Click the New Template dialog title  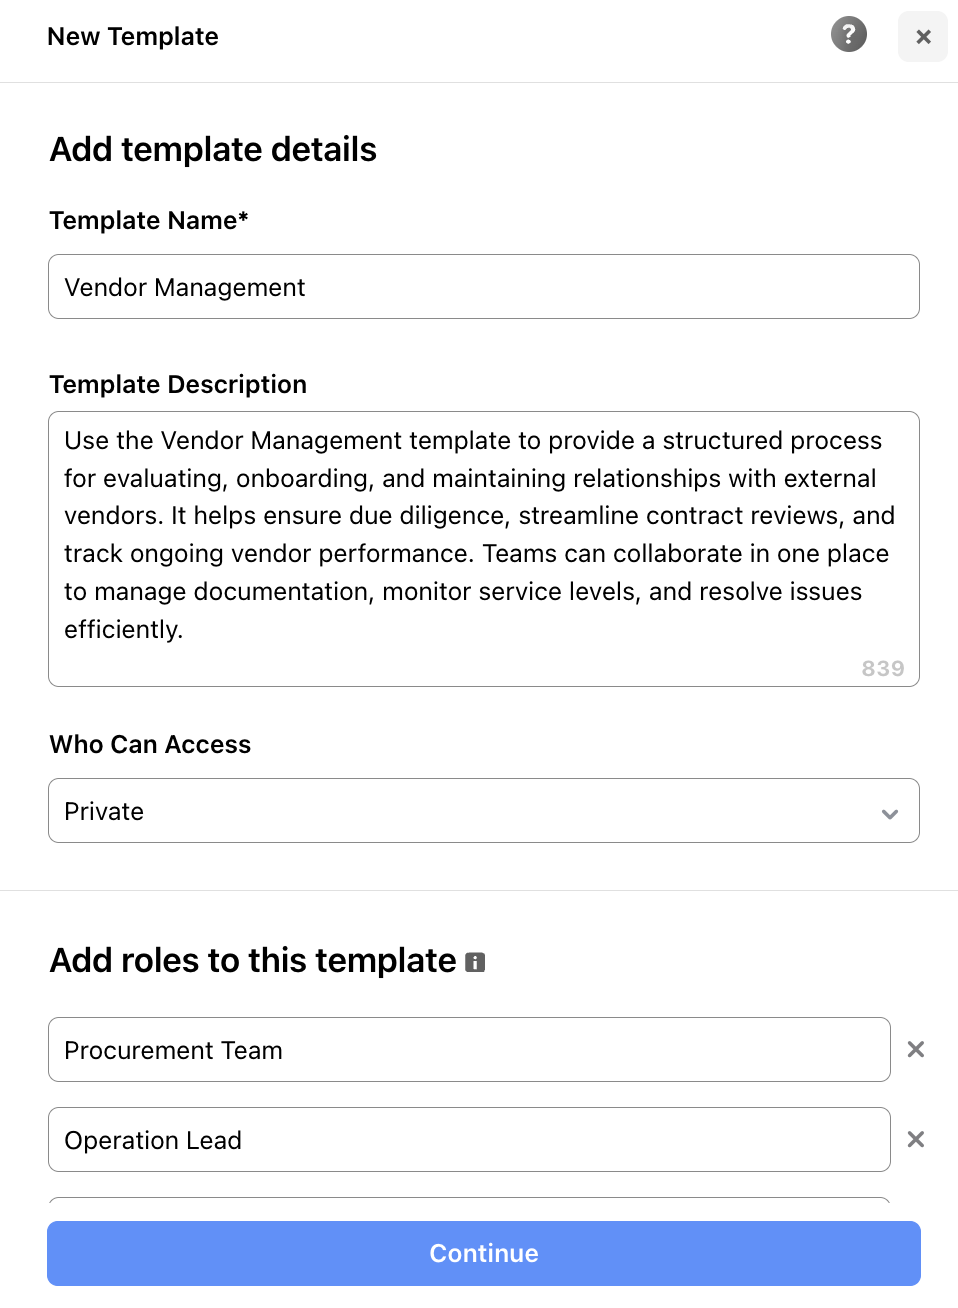pyautogui.click(x=133, y=37)
